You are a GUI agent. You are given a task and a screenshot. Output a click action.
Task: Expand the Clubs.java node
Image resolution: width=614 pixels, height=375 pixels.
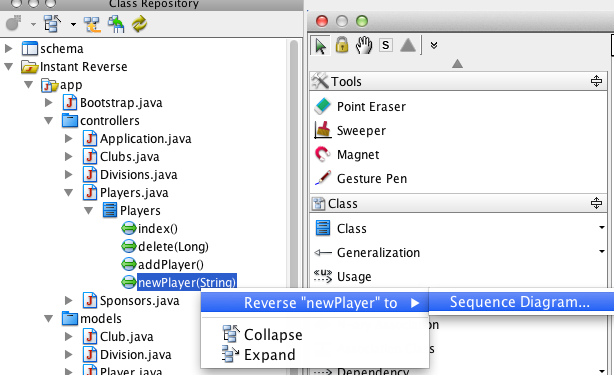[x=69, y=157]
